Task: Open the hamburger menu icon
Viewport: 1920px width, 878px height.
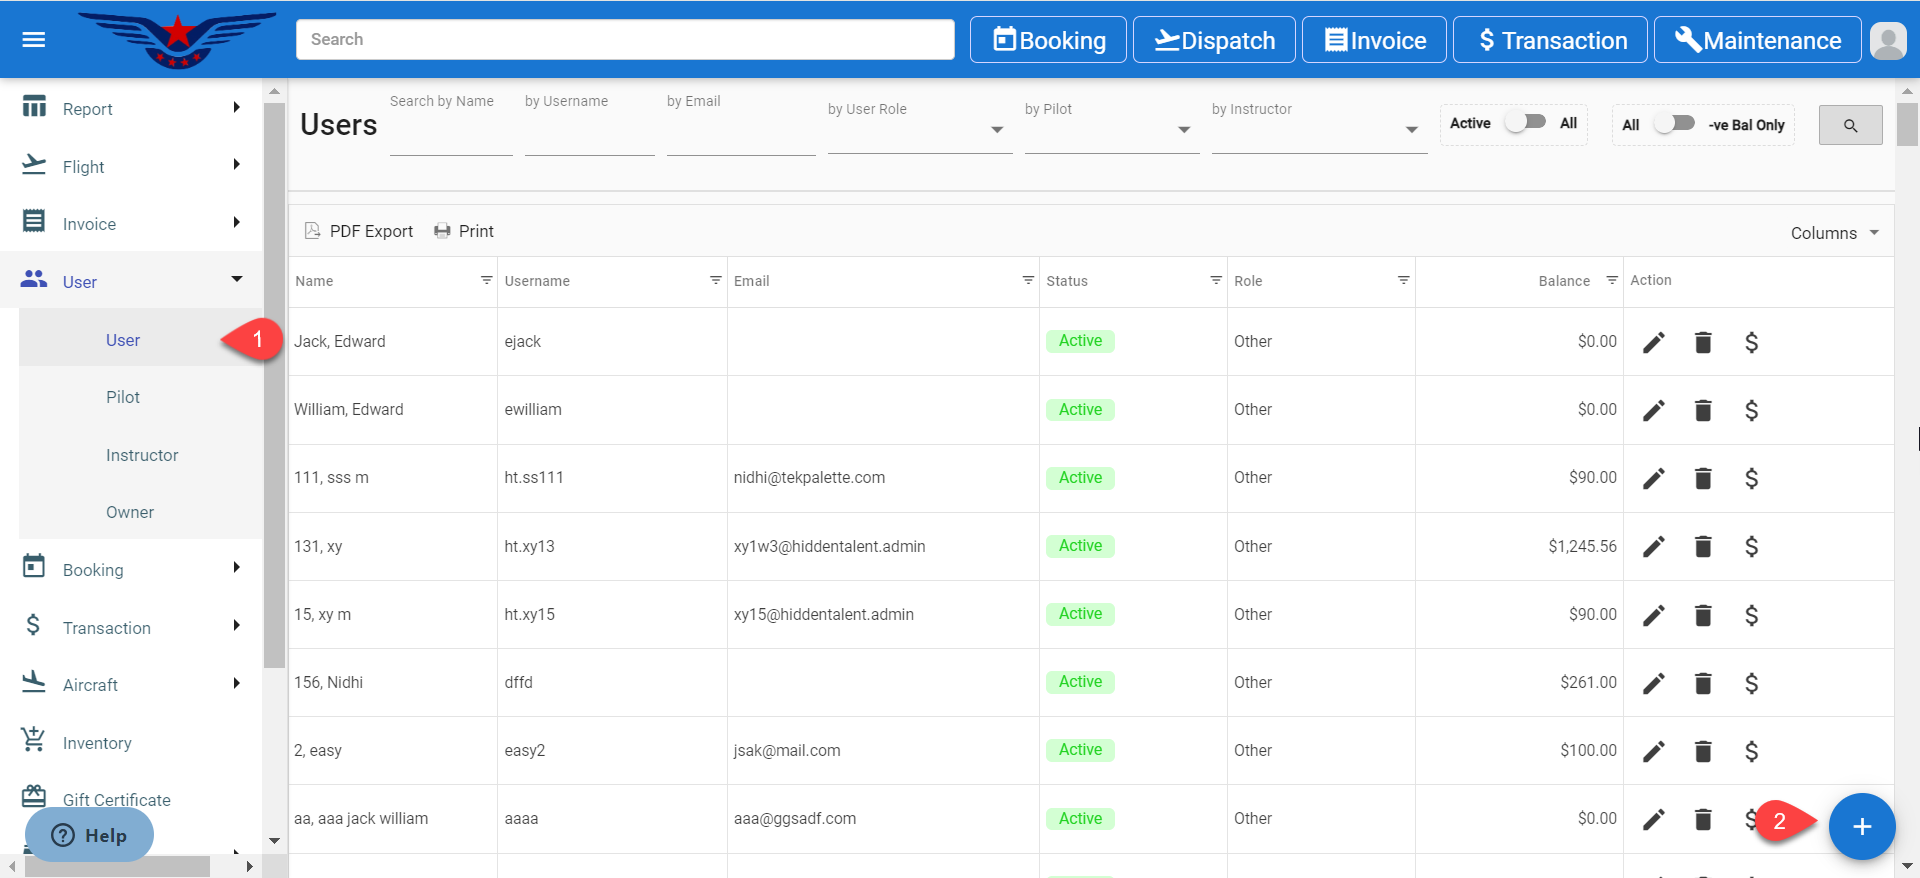Action: tap(34, 40)
